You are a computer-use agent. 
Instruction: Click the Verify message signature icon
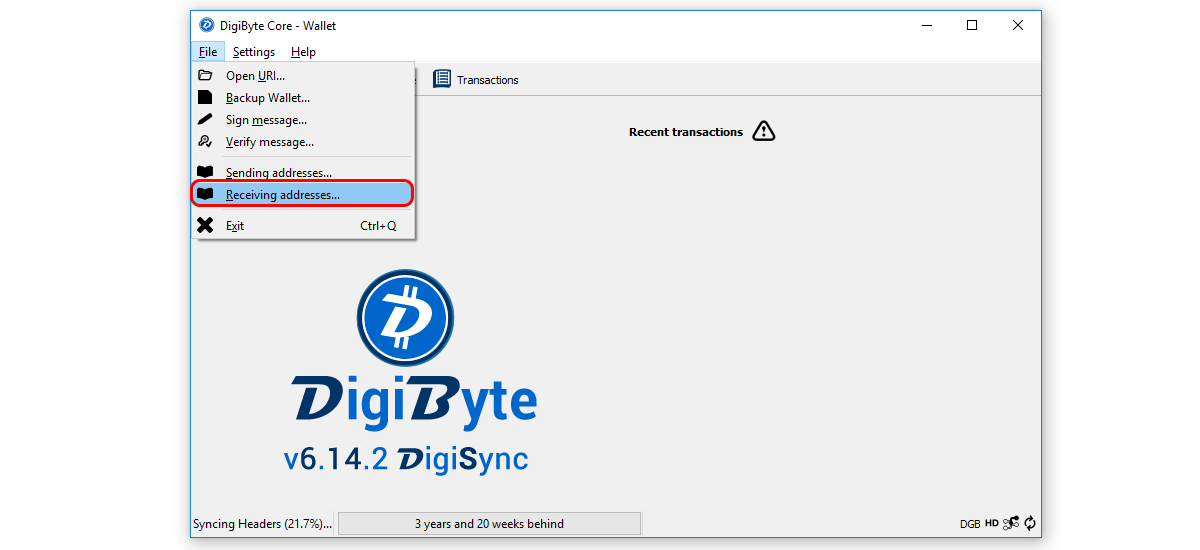click(205, 141)
